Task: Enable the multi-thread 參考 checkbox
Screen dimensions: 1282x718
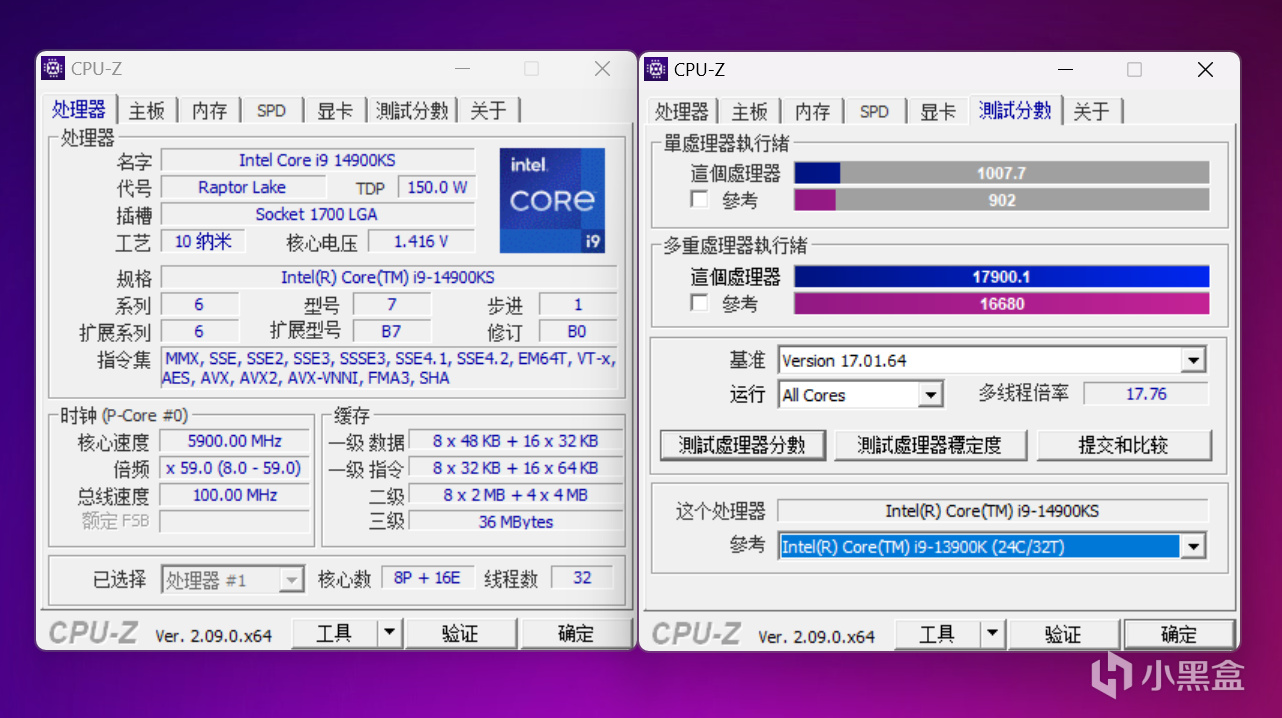Action: (699, 303)
